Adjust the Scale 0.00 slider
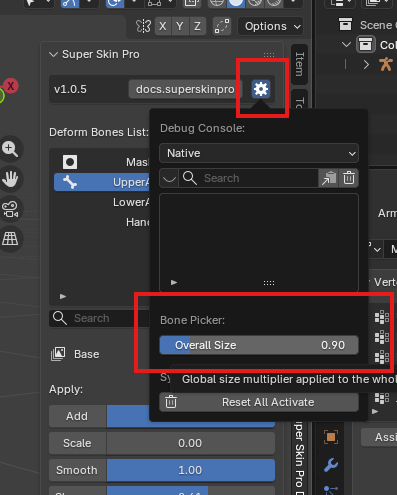The height and width of the screenshot is (495, 397). [190, 443]
